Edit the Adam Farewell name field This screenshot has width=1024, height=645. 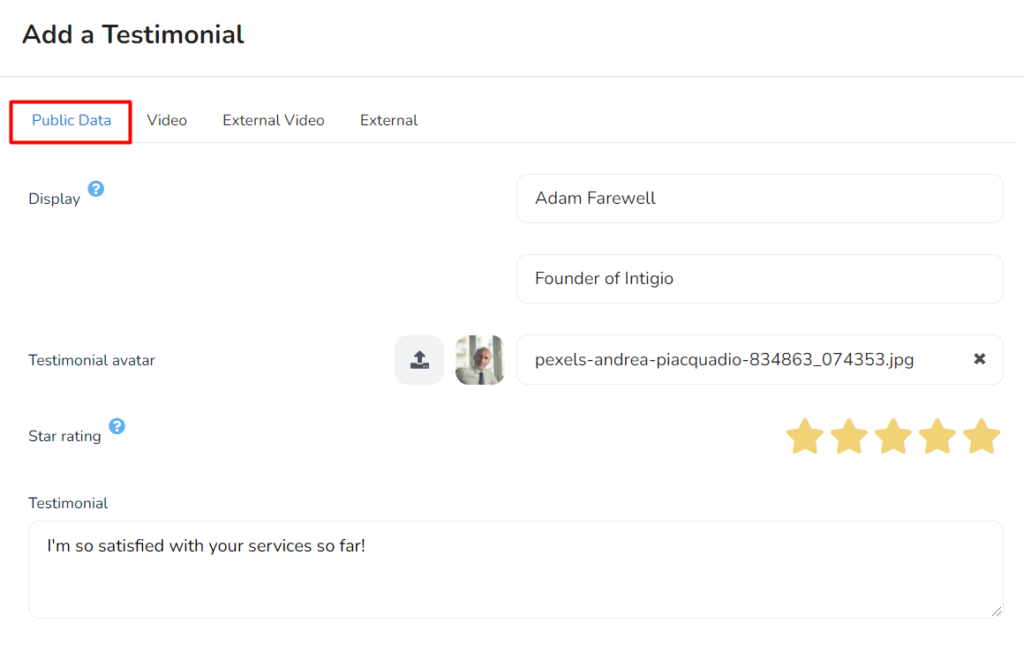tap(760, 198)
